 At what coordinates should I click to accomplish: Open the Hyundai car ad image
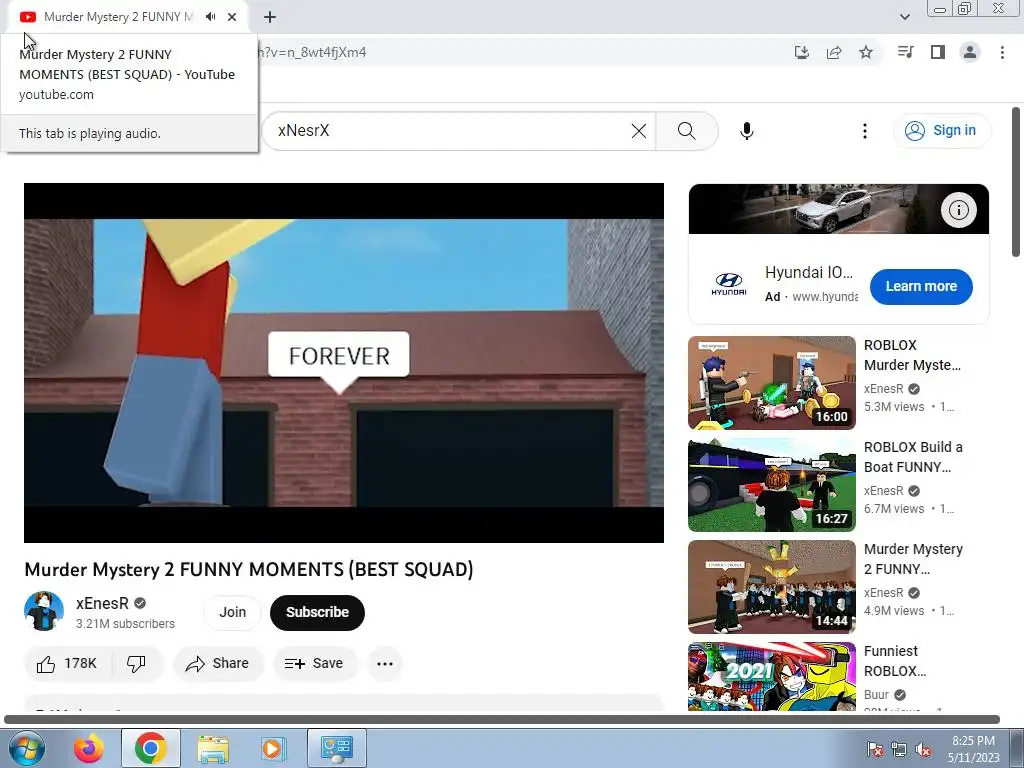point(839,209)
